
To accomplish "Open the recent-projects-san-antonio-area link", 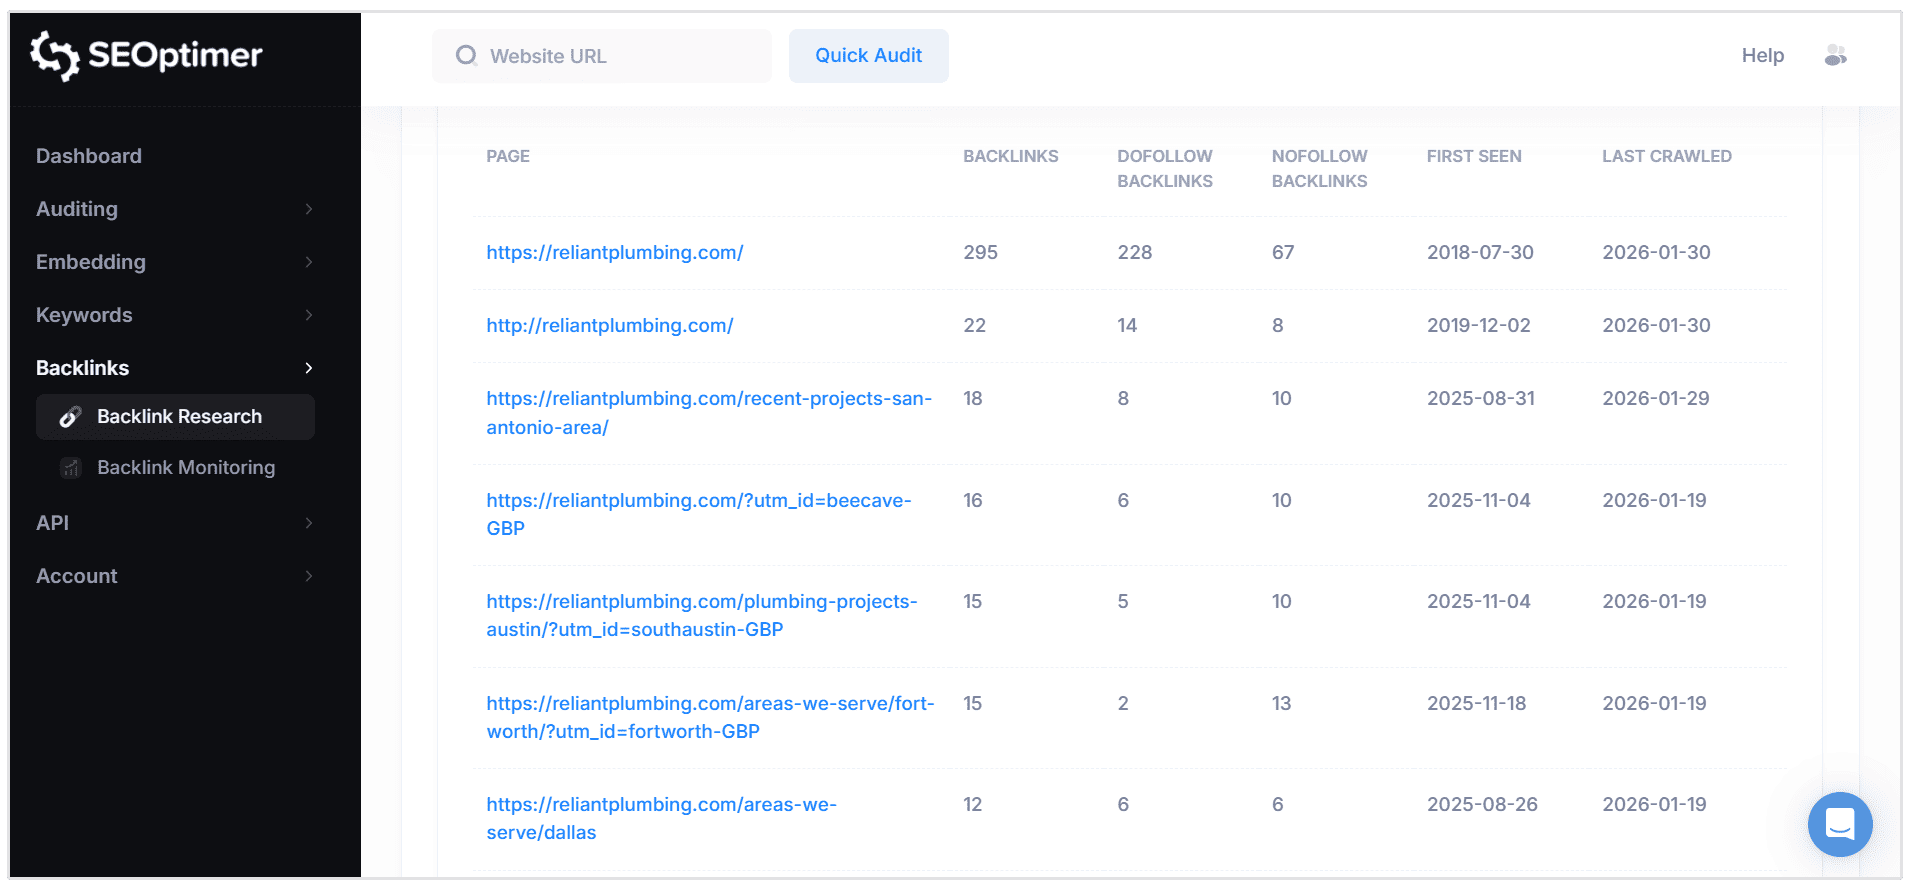I will pos(708,399).
